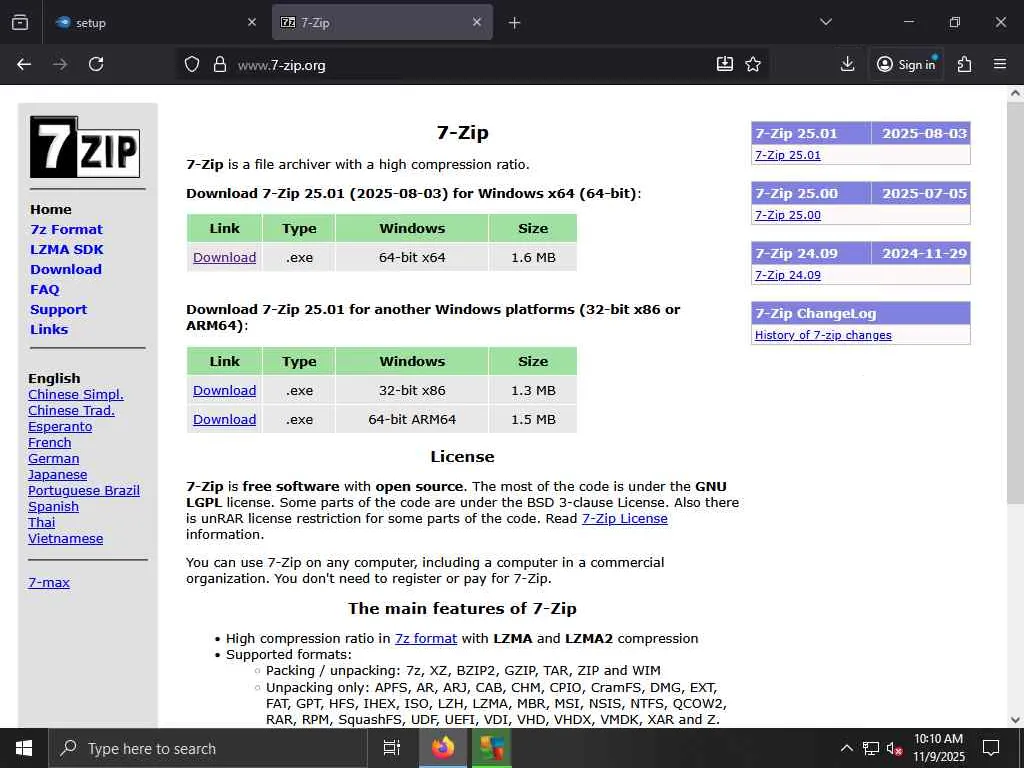The height and width of the screenshot is (768, 1024).
Task: Switch language to Spanish
Action: click(x=54, y=507)
